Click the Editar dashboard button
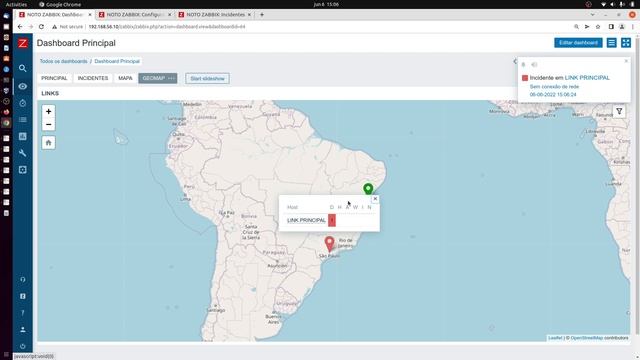This screenshot has height=360, width=640. [x=578, y=43]
